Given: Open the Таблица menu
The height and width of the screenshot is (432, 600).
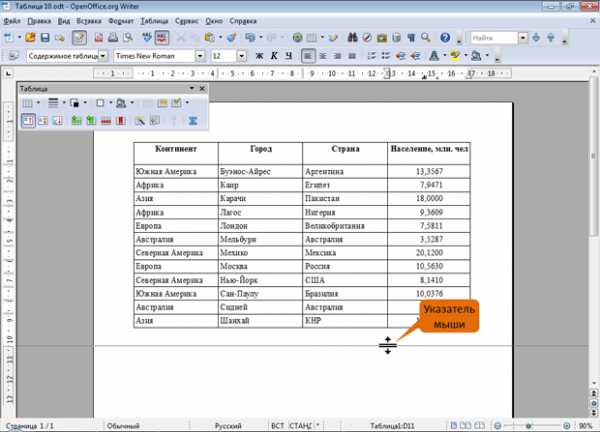Looking at the screenshot, I should coord(154,21).
